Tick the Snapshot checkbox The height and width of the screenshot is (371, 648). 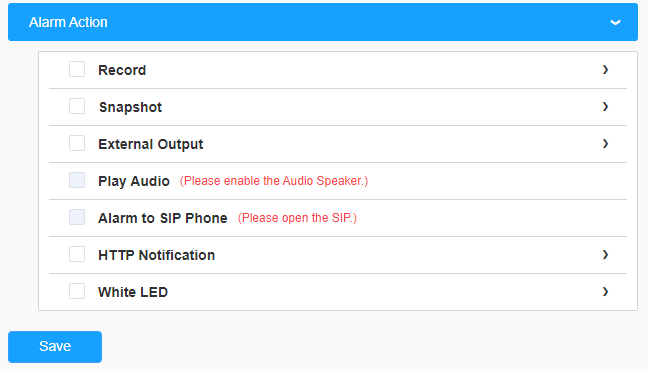tap(77, 106)
